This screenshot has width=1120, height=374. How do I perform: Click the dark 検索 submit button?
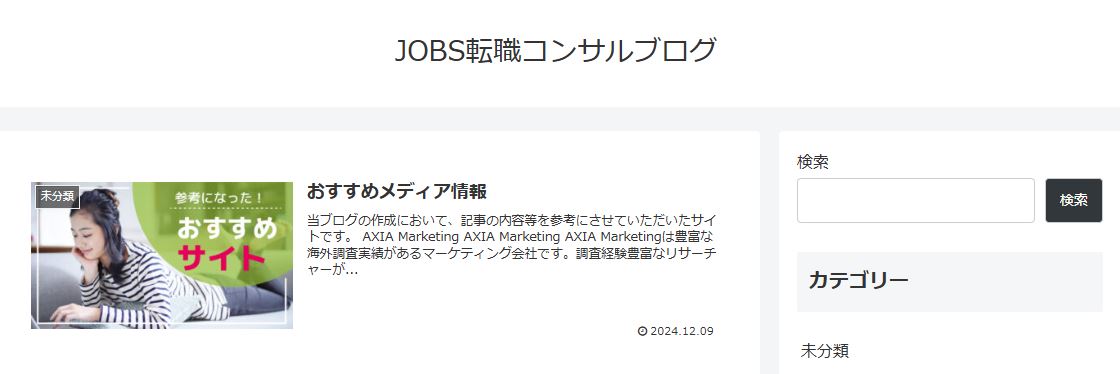(1074, 201)
